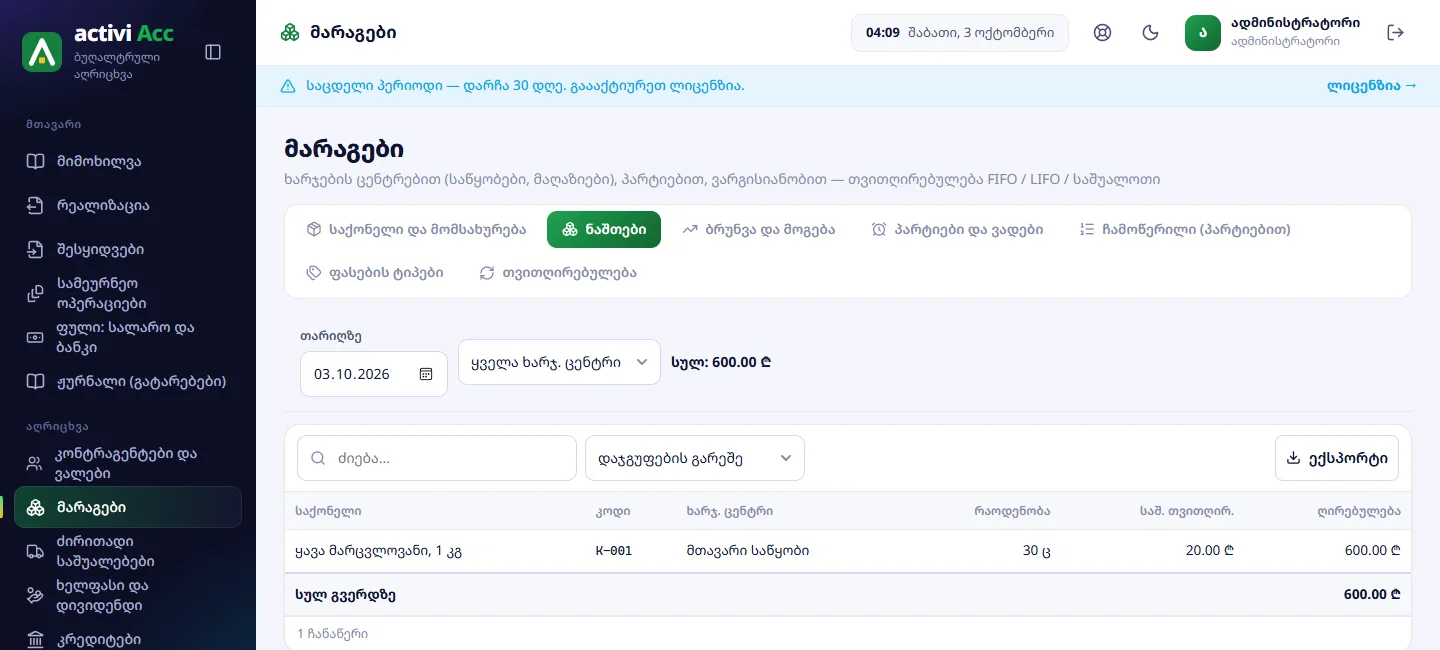Click the მთავარი საწყობი cell
The height and width of the screenshot is (650, 1440).
click(x=748, y=551)
